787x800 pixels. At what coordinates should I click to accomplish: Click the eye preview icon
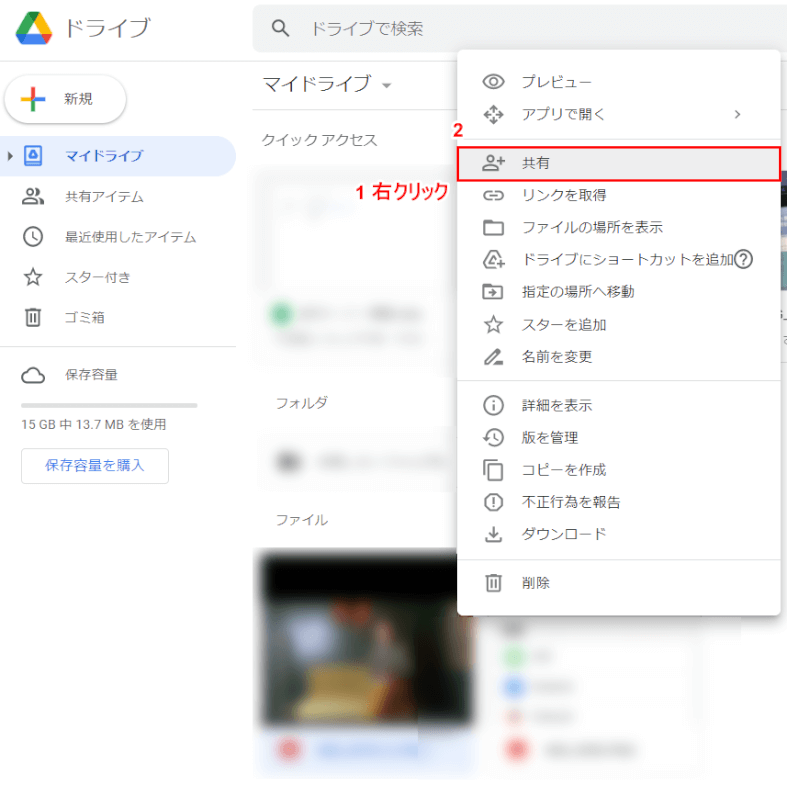point(493,82)
